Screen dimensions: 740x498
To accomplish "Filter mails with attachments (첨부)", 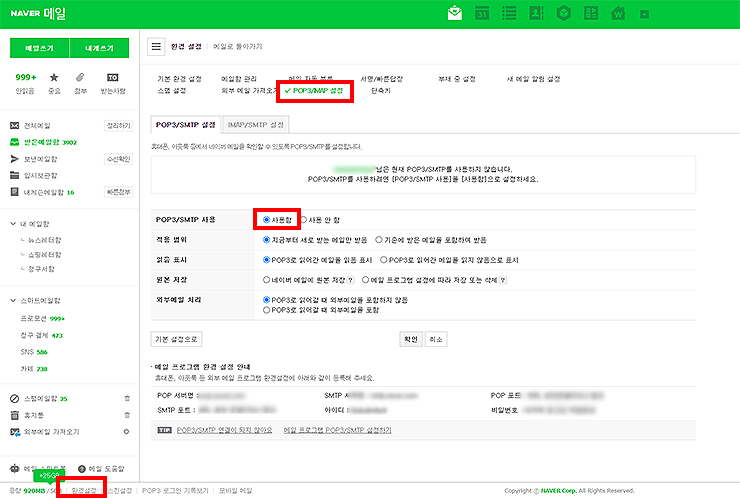I will [x=80, y=83].
